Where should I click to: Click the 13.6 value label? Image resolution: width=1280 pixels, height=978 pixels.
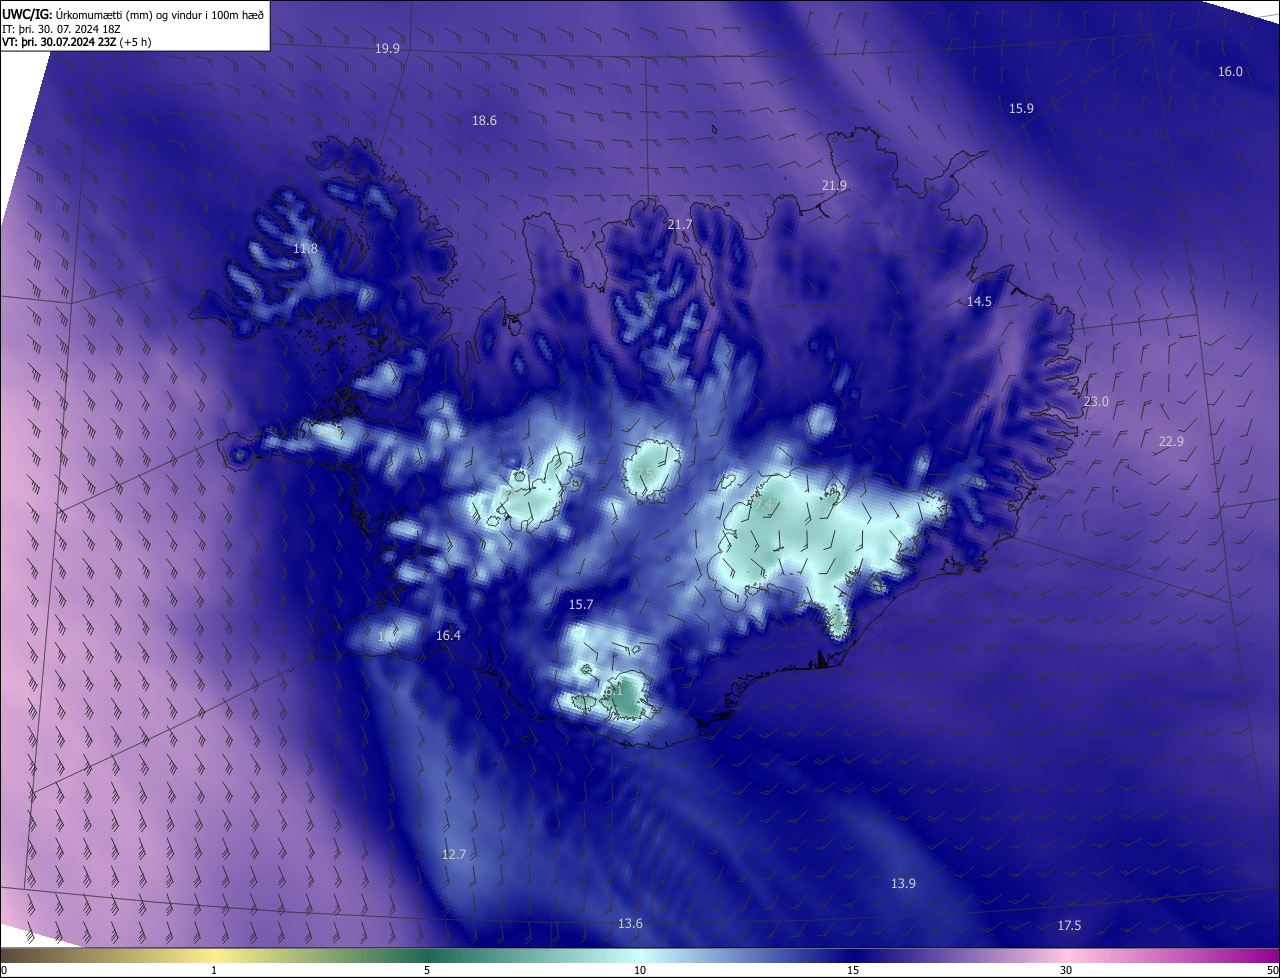(630, 923)
